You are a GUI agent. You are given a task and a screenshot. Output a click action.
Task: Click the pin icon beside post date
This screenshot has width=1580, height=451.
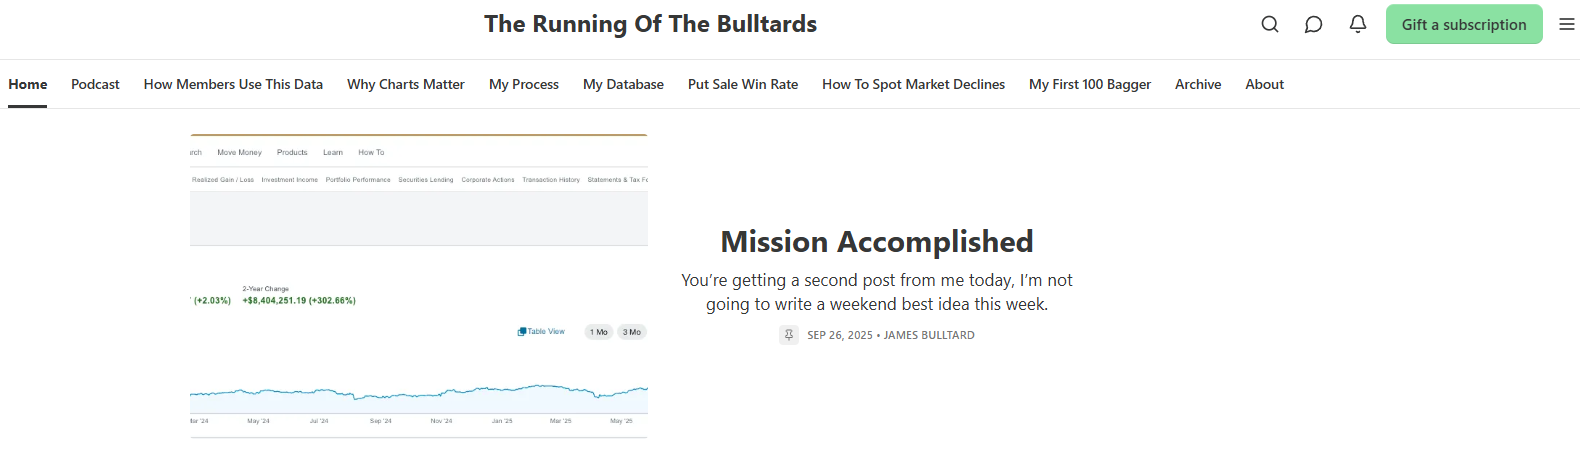point(789,335)
